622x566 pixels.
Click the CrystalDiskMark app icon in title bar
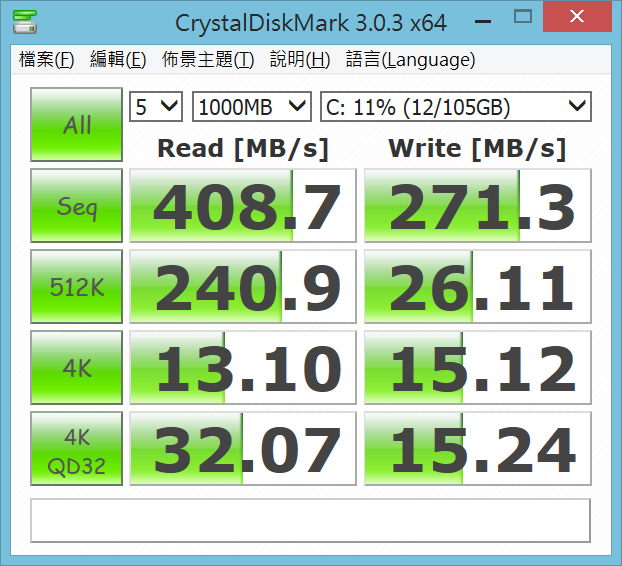point(25,21)
